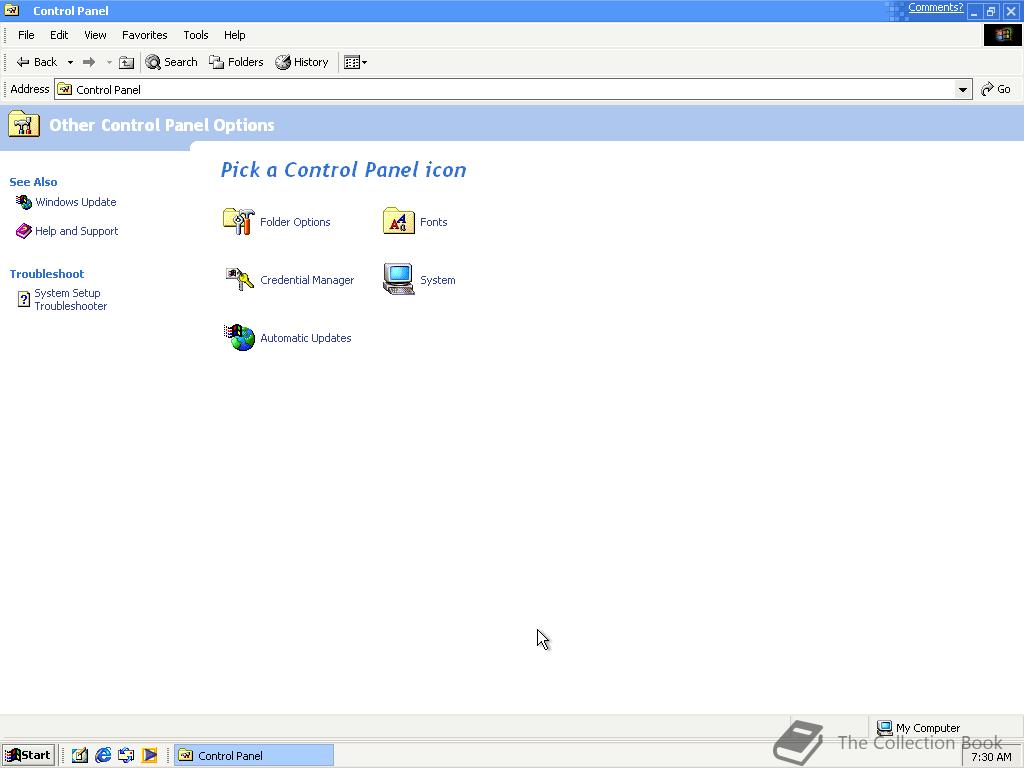The height and width of the screenshot is (768, 1024).
Task: Open the File menu
Action: click(26, 35)
